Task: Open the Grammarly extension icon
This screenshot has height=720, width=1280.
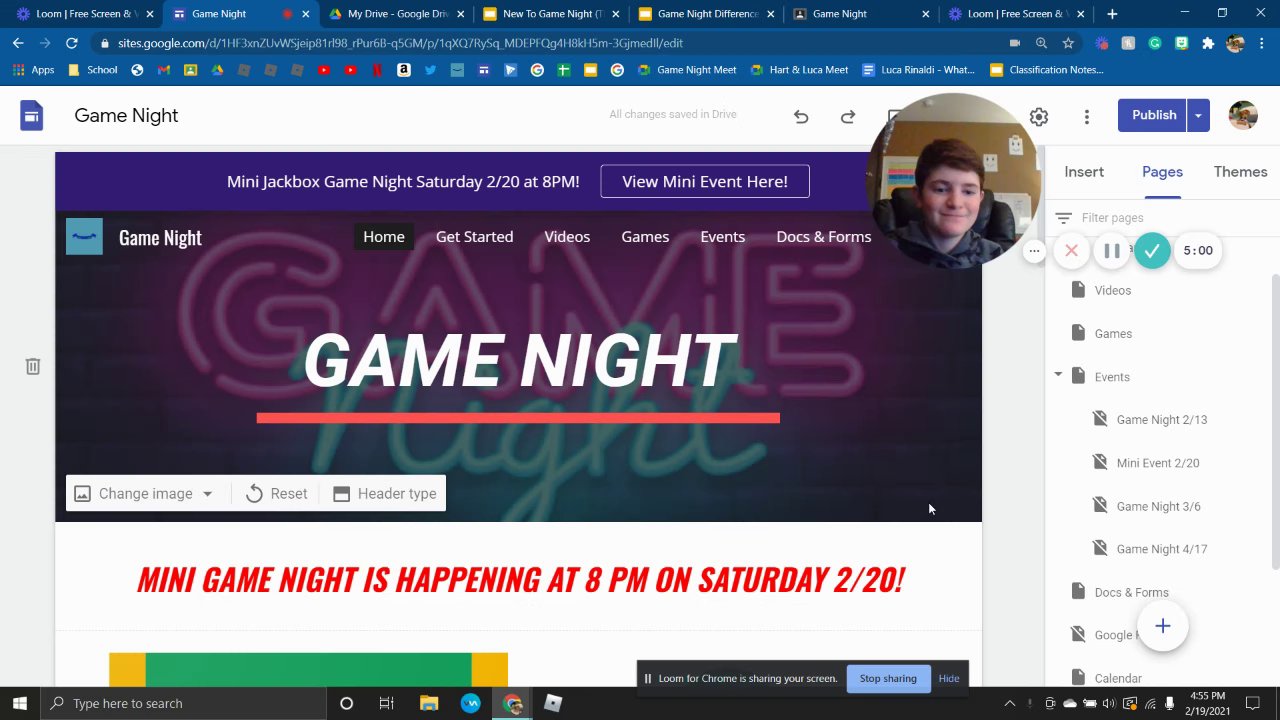Action: [x=1155, y=43]
